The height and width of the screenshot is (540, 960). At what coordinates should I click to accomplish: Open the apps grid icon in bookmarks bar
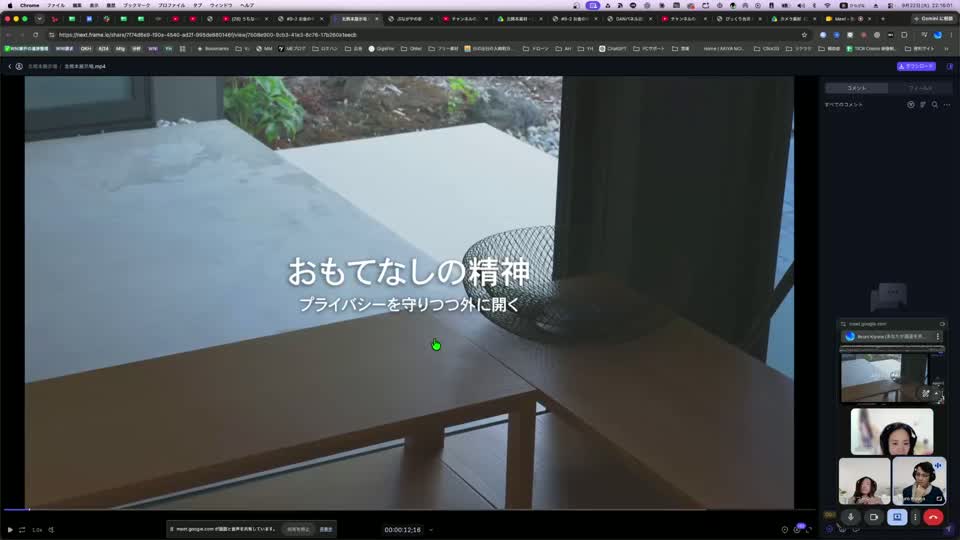182,48
